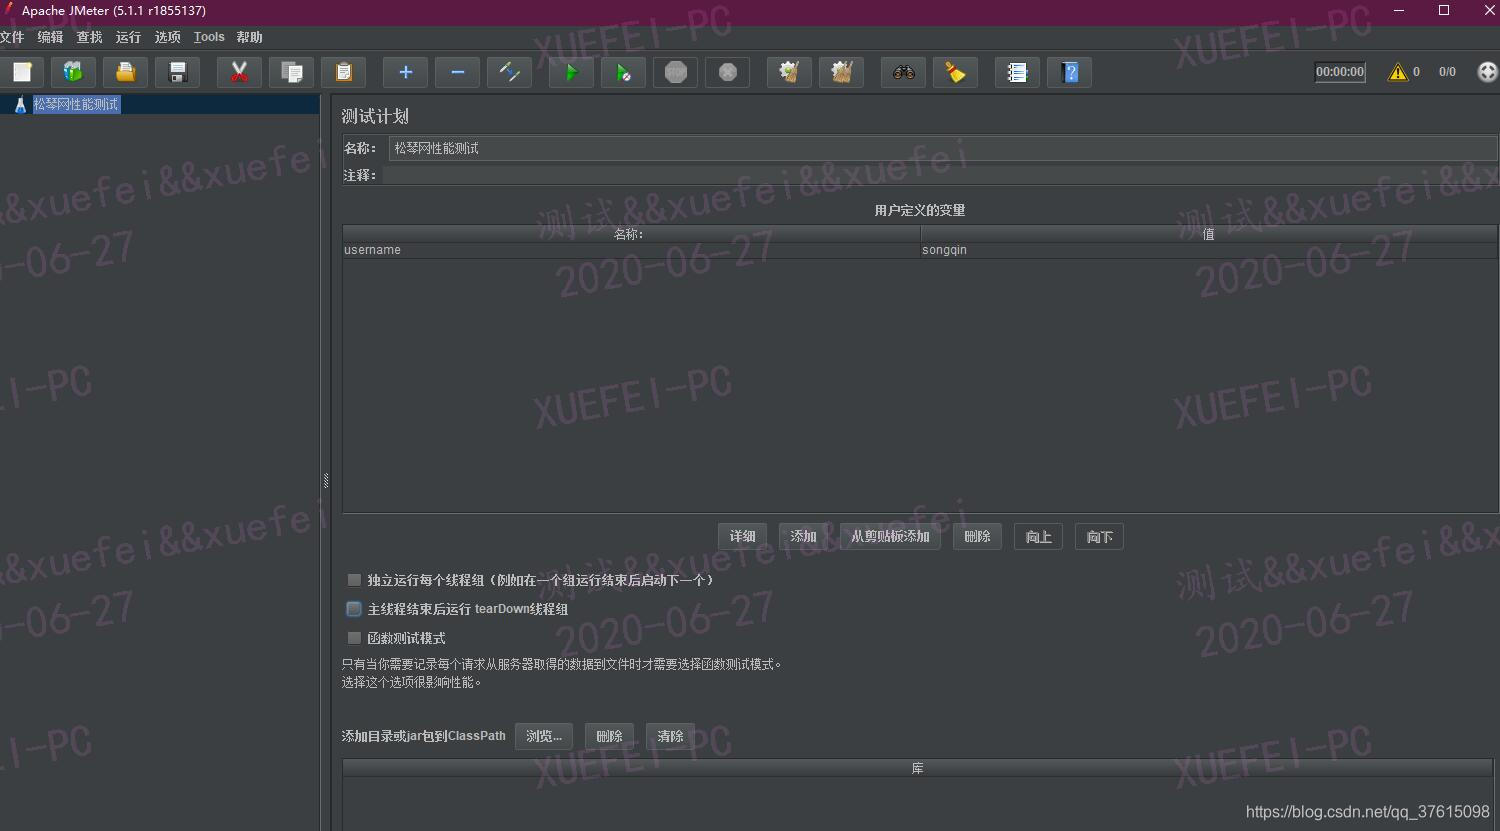Screen dimensions: 1500x831
Task: Click the 名称 input field
Action: point(943,148)
